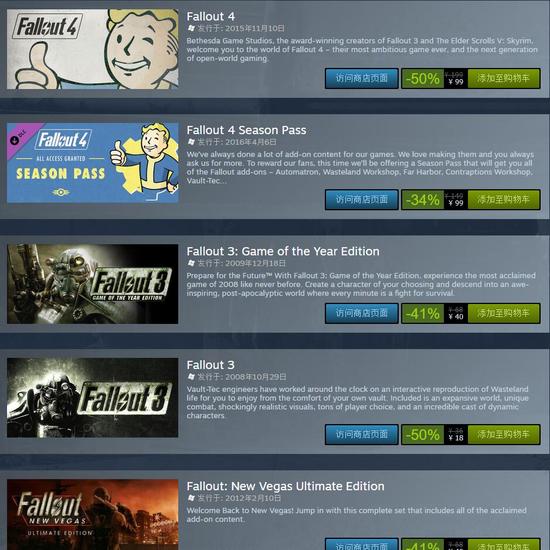
Task: Add Fallout 3 to cart at ¥18
Action: (504, 434)
